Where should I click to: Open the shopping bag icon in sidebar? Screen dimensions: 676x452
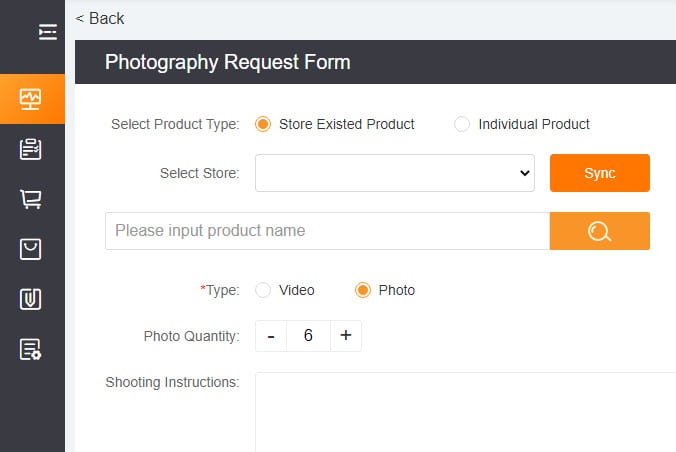coord(31,249)
